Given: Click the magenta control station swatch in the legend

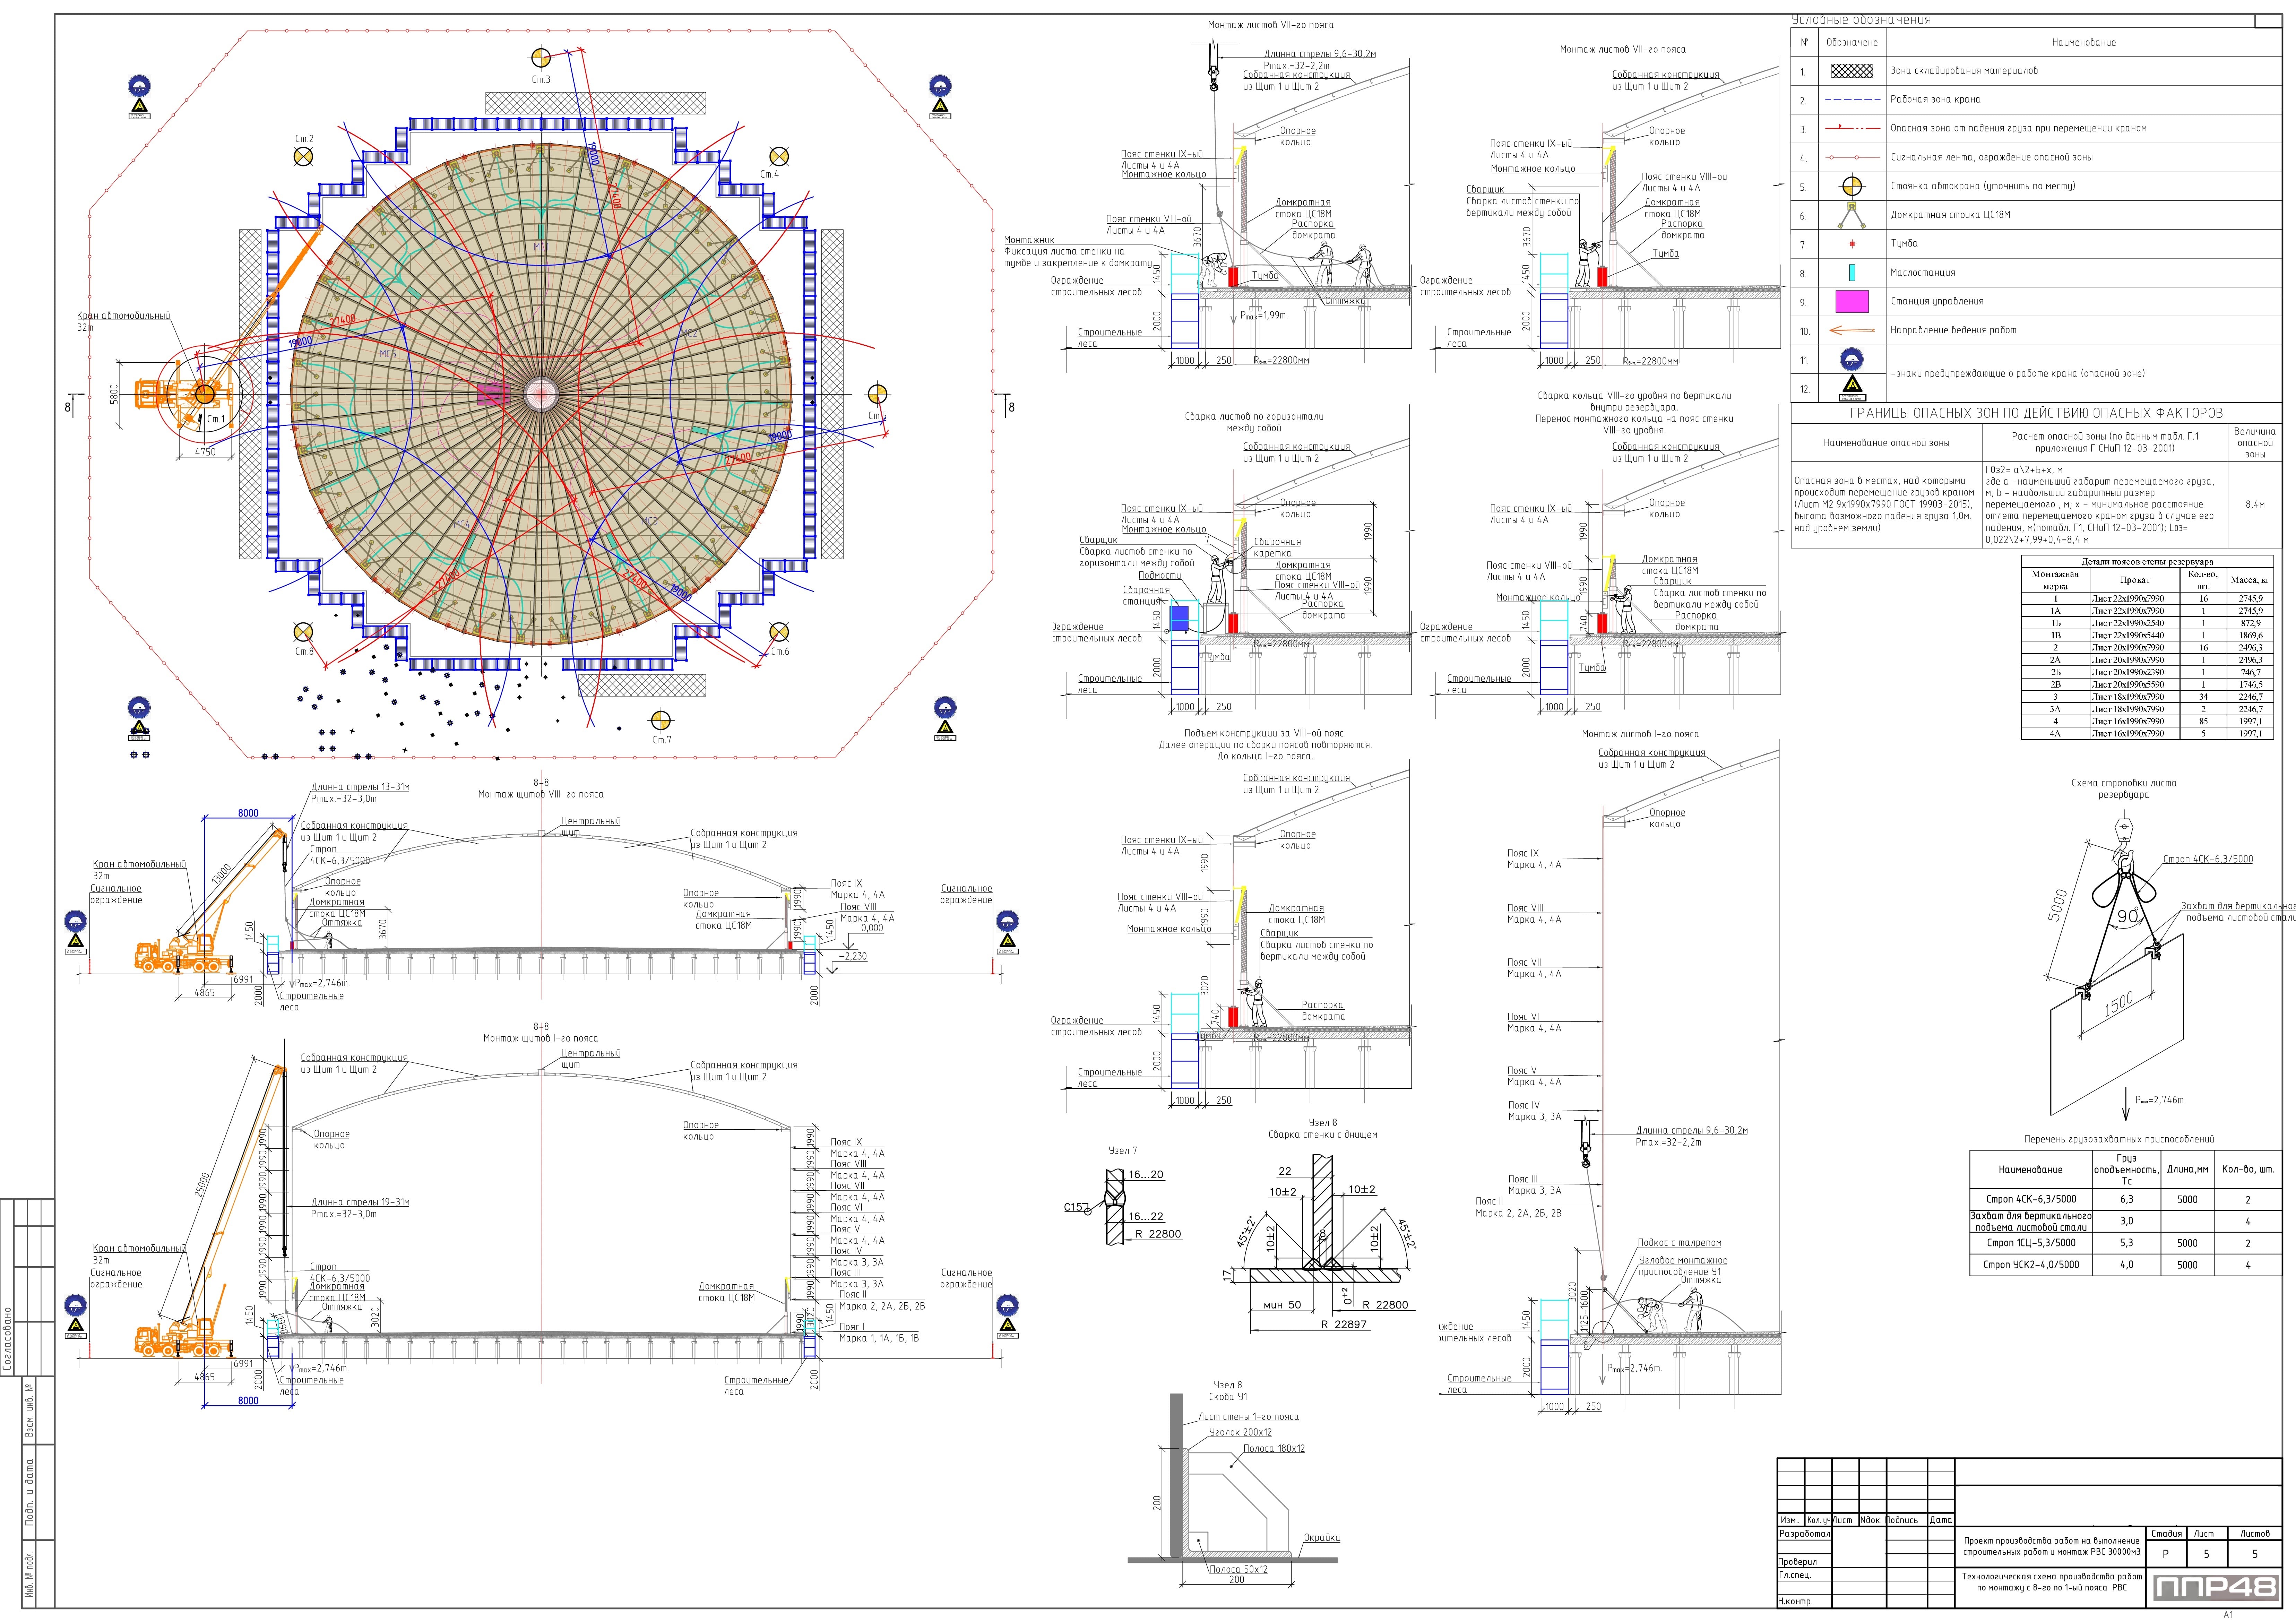Looking at the screenshot, I should (x=1851, y=301).
